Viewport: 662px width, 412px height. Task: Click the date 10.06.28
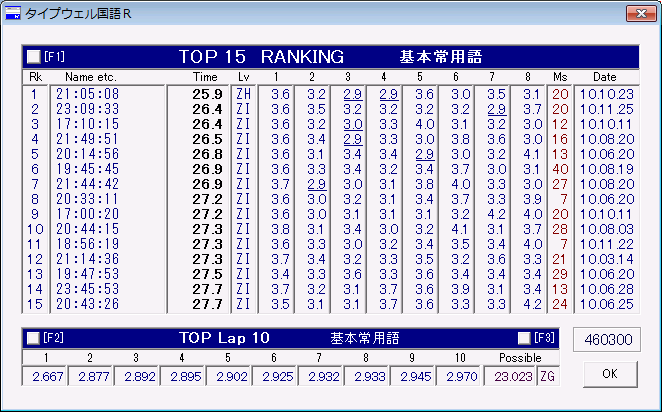[x=607, y=289]
